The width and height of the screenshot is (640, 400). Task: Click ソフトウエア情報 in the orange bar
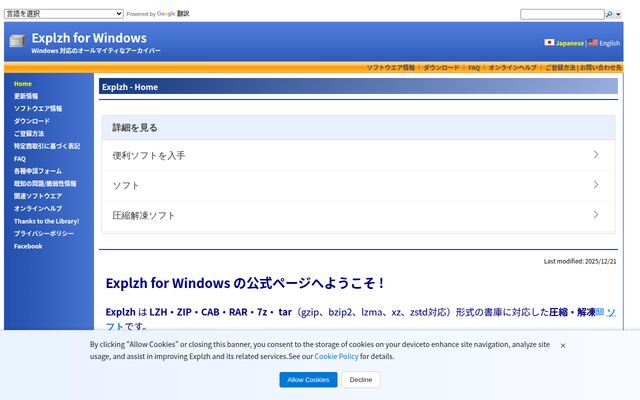(391, 68)
